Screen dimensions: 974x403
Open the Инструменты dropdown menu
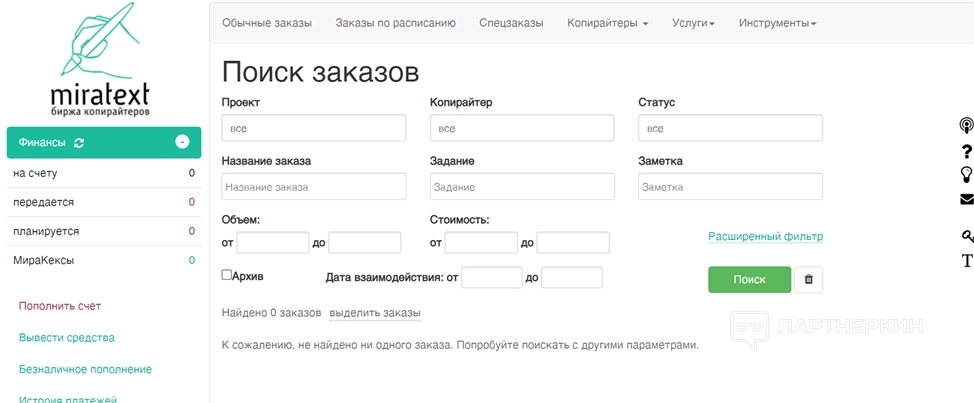[777, 23]
